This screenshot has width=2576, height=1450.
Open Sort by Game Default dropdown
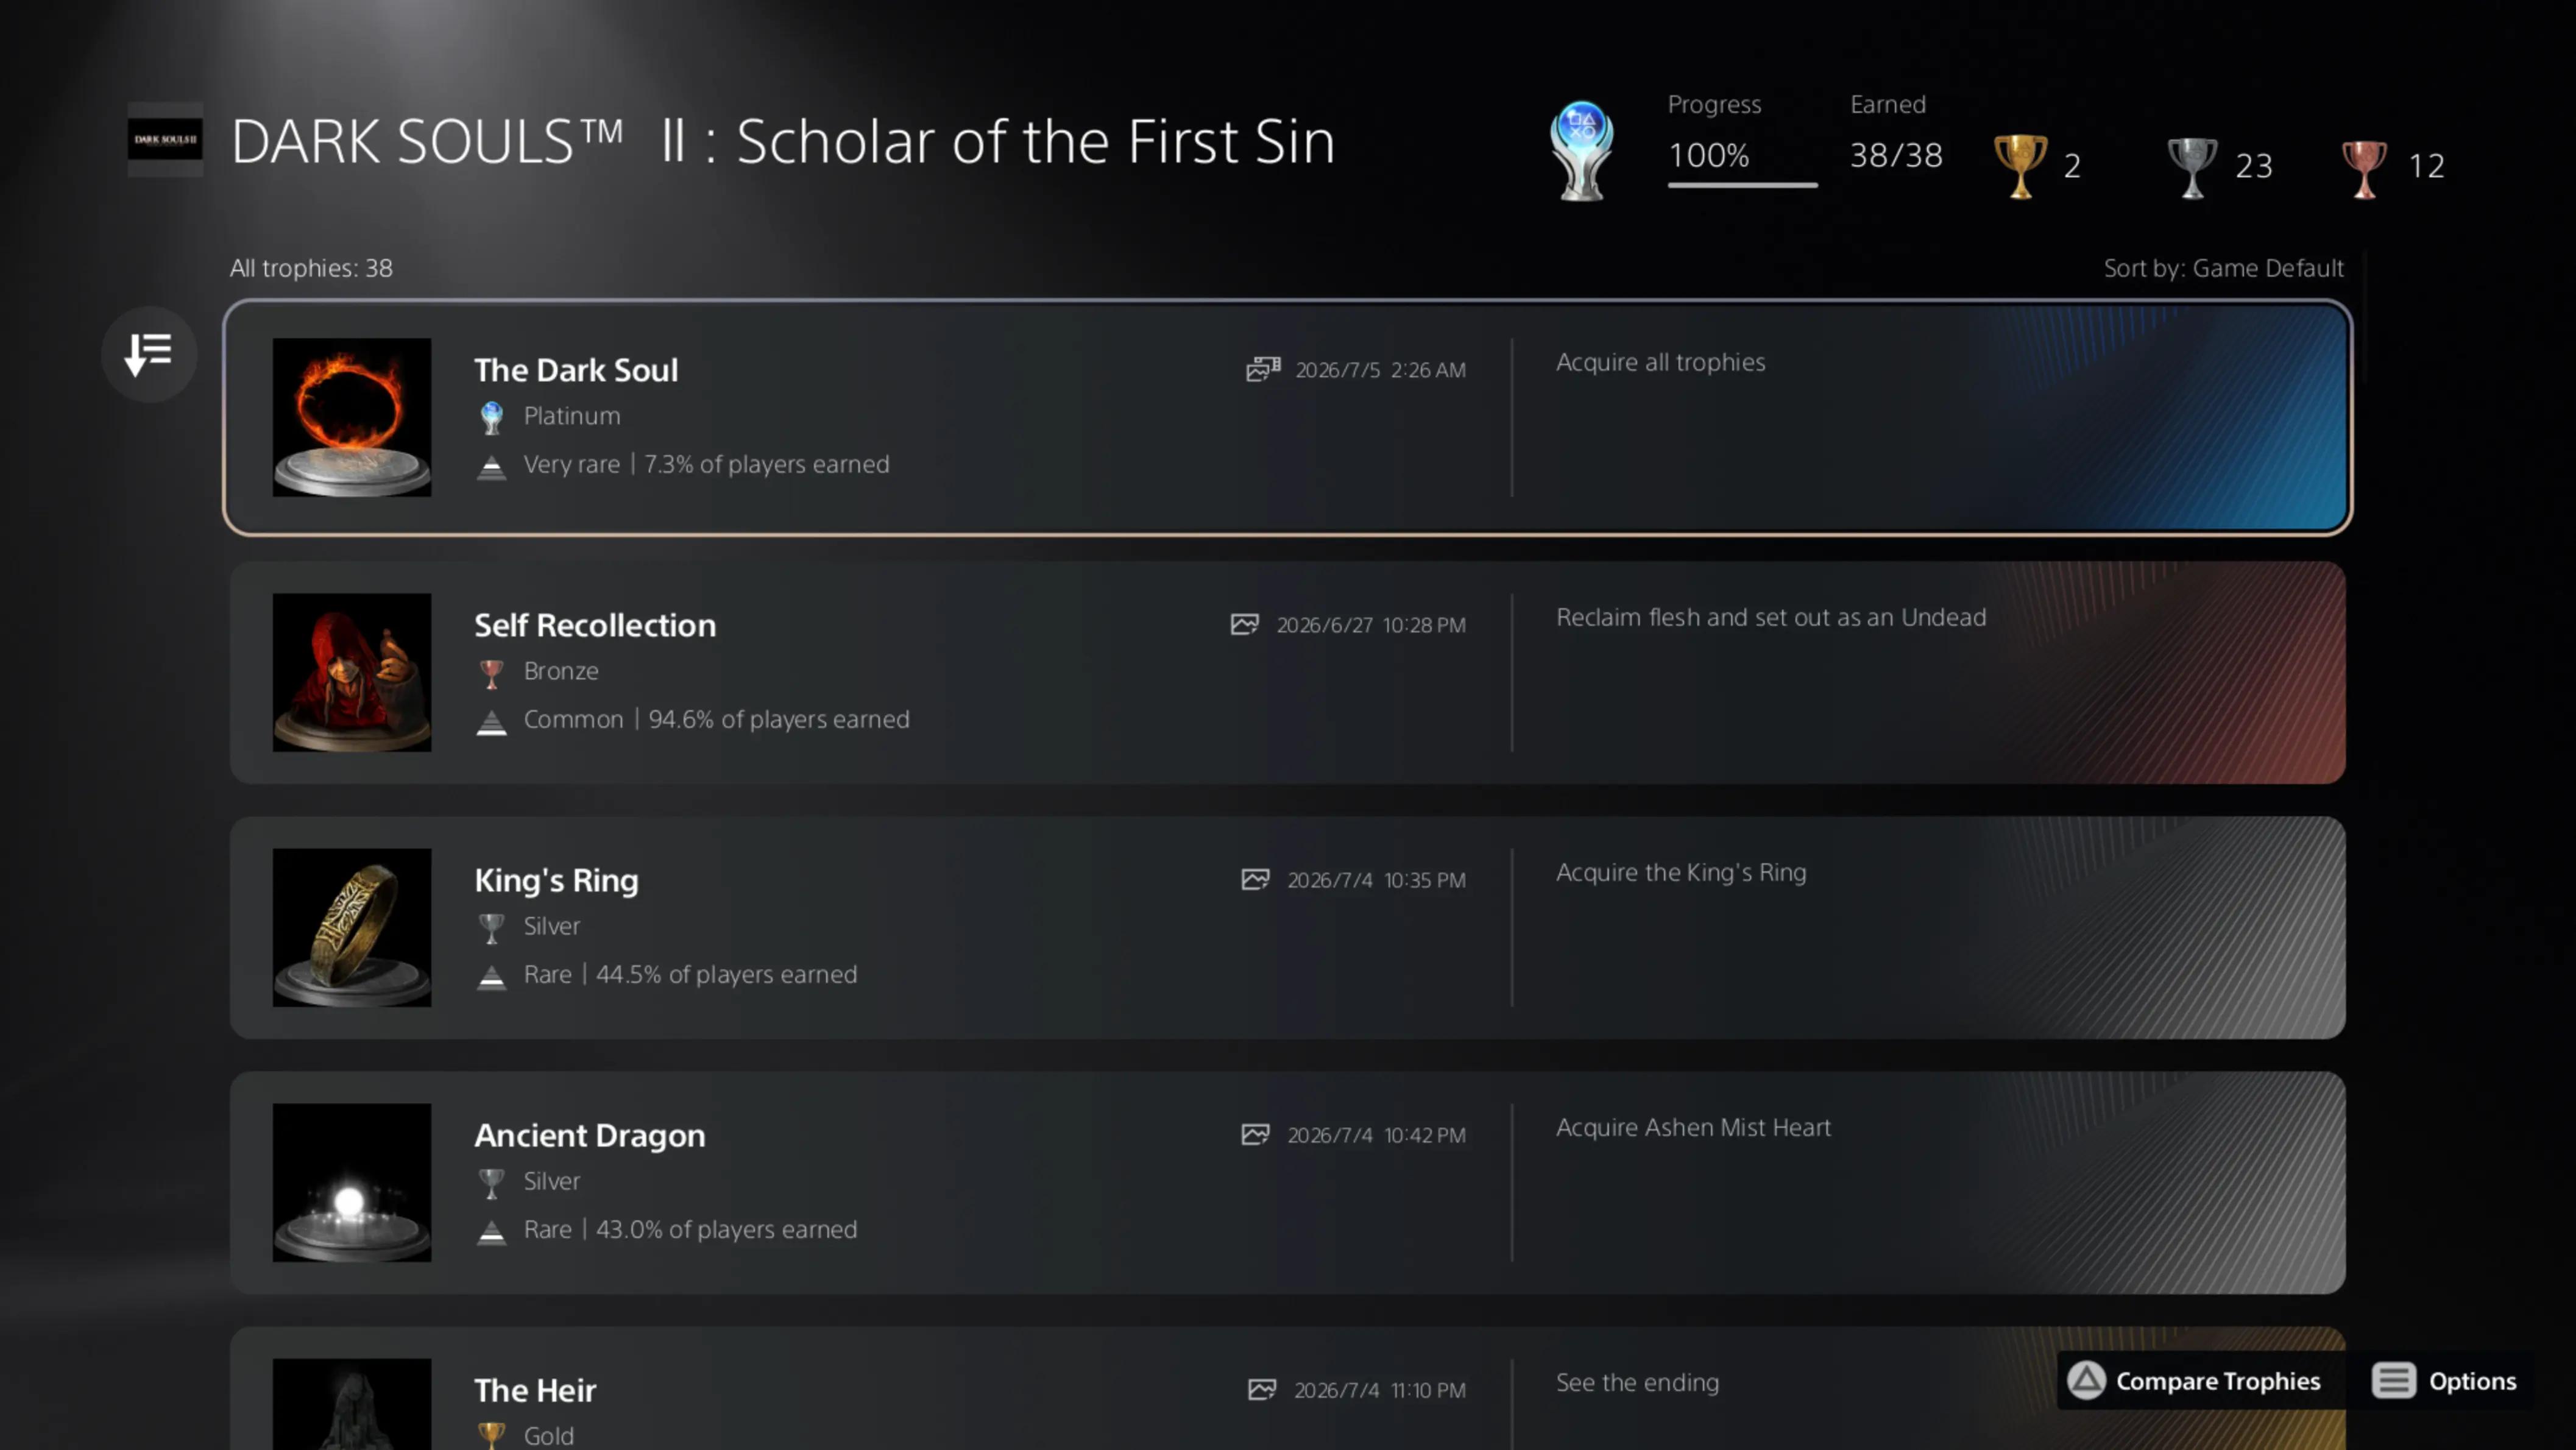click(2223, 268)
